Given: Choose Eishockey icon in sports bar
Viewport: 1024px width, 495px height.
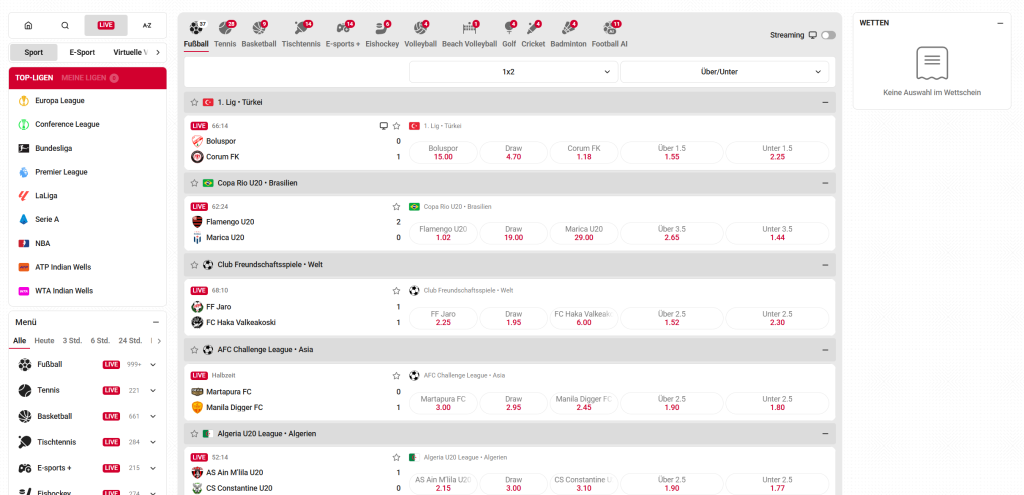Looking at the screenshot, I should (x=380, y=32).
